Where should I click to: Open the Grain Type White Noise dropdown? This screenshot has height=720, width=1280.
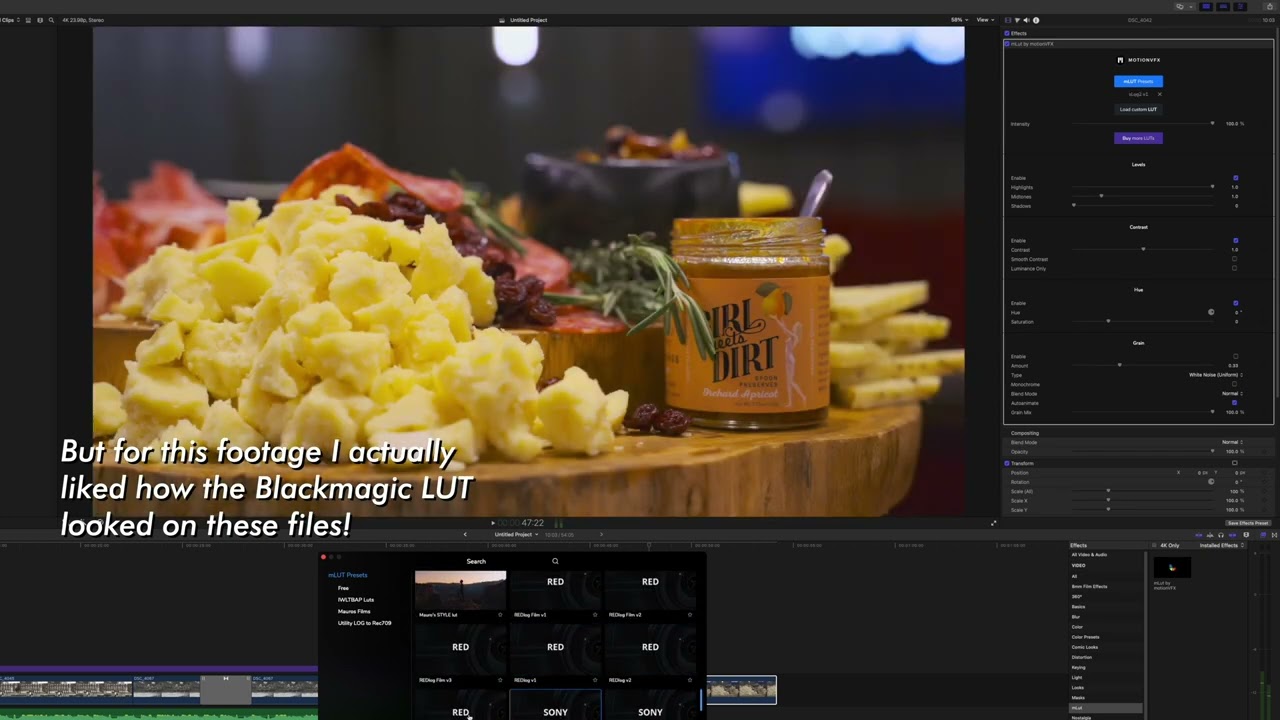pyautogui.click(x=1216, y=375)
